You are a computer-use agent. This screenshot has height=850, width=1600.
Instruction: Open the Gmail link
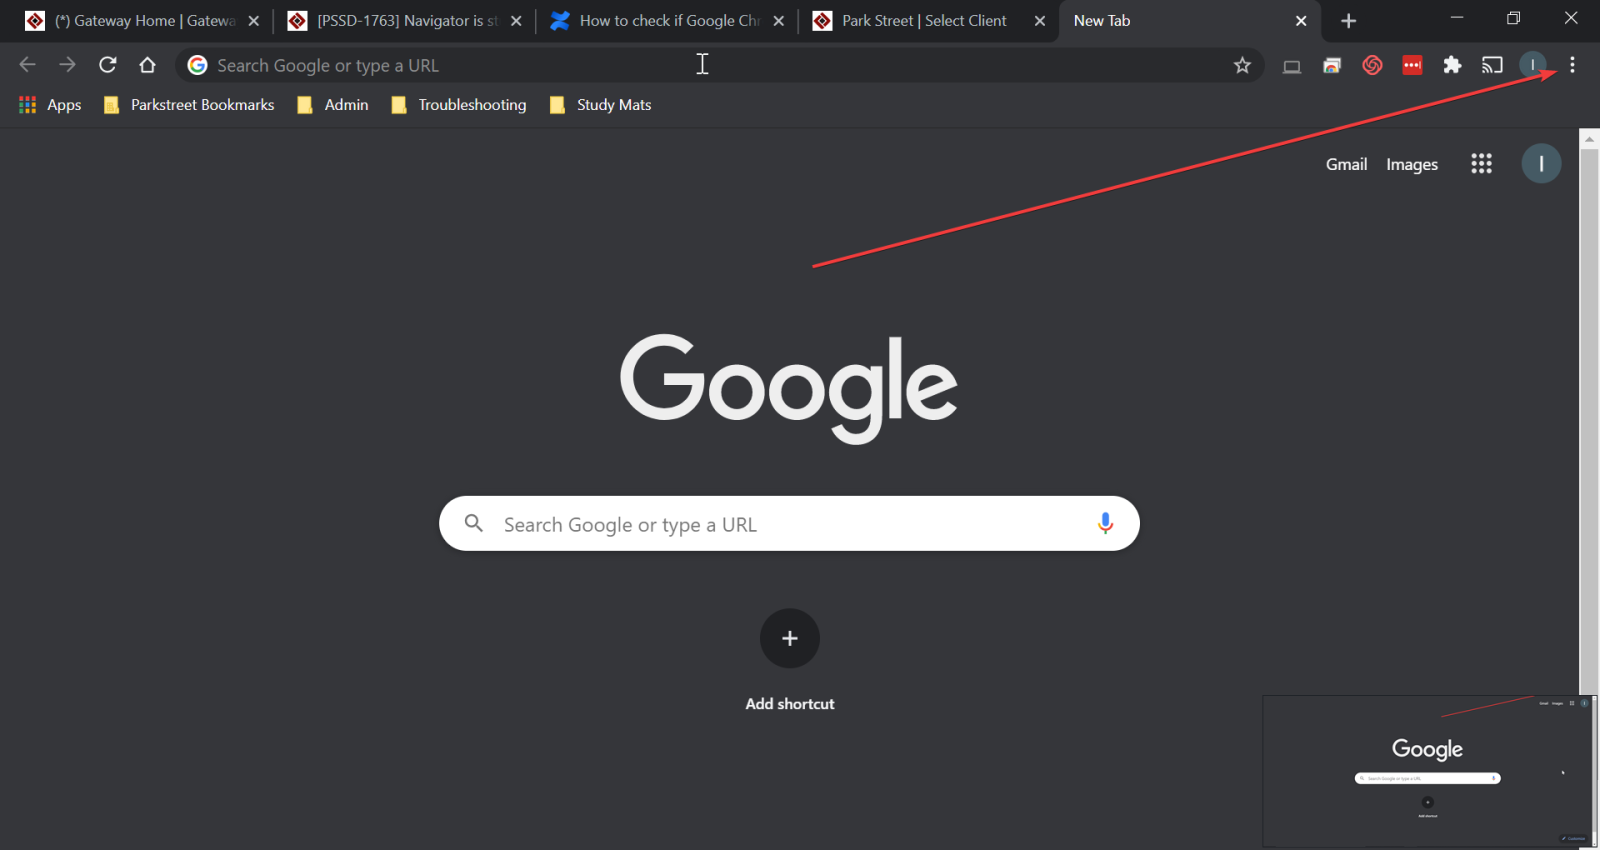(x=1346, y=164)
